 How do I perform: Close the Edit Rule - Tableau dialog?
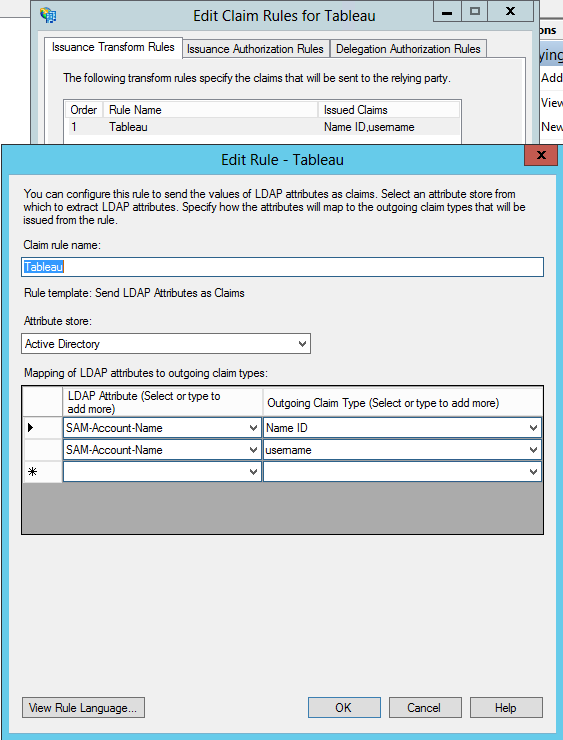(x=541, y=155)
